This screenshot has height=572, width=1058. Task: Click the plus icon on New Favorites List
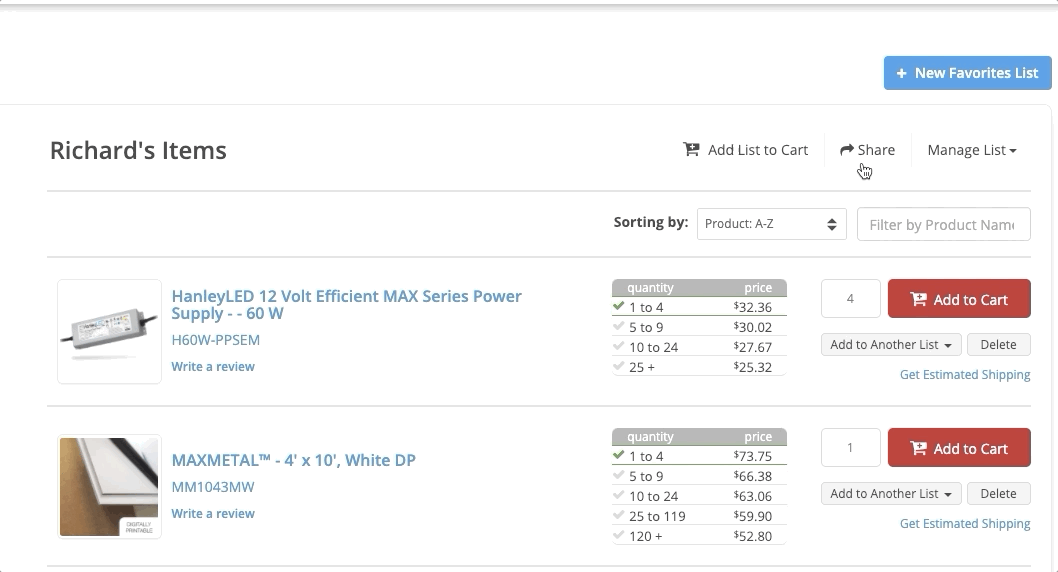click(x=901, y=73)
